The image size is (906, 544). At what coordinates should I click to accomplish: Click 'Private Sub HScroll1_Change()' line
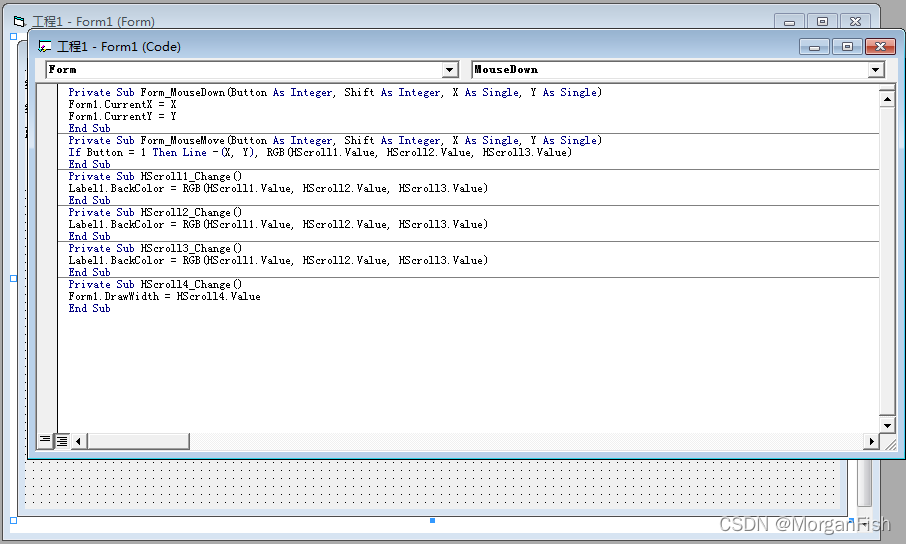[x=155, y=177]
